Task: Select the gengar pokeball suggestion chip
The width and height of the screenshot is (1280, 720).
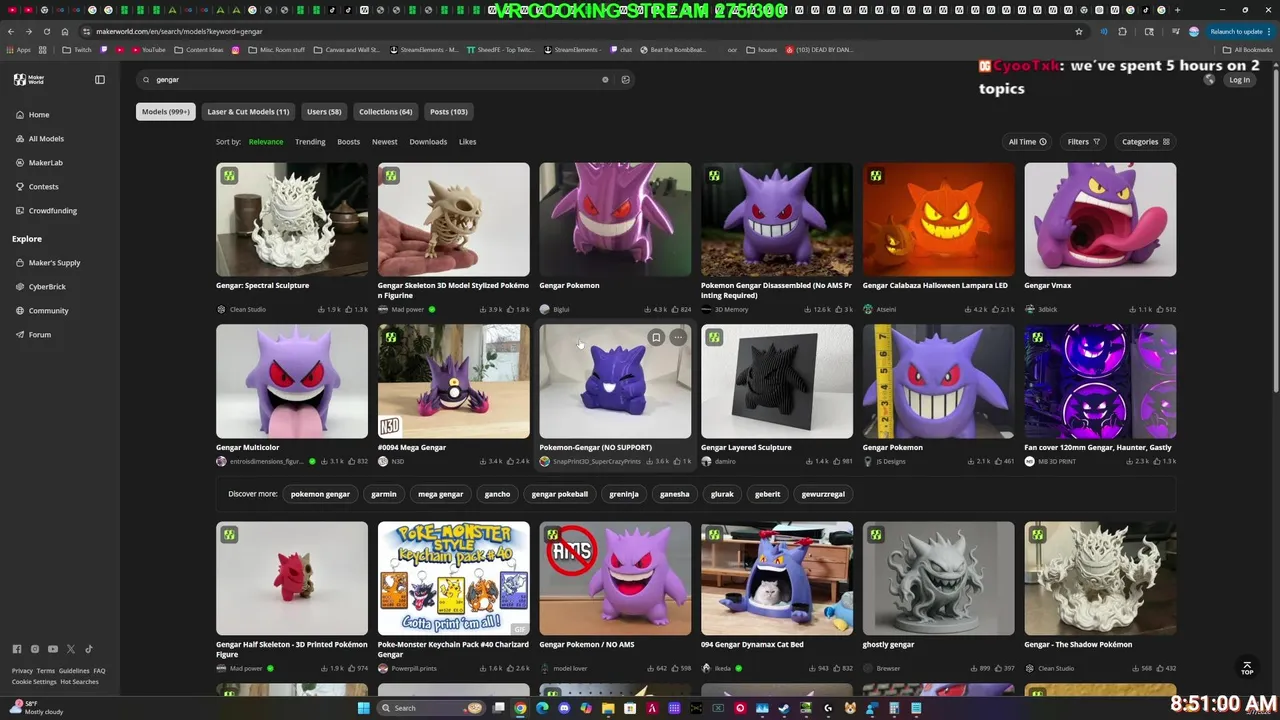Action: click(560, 494)
